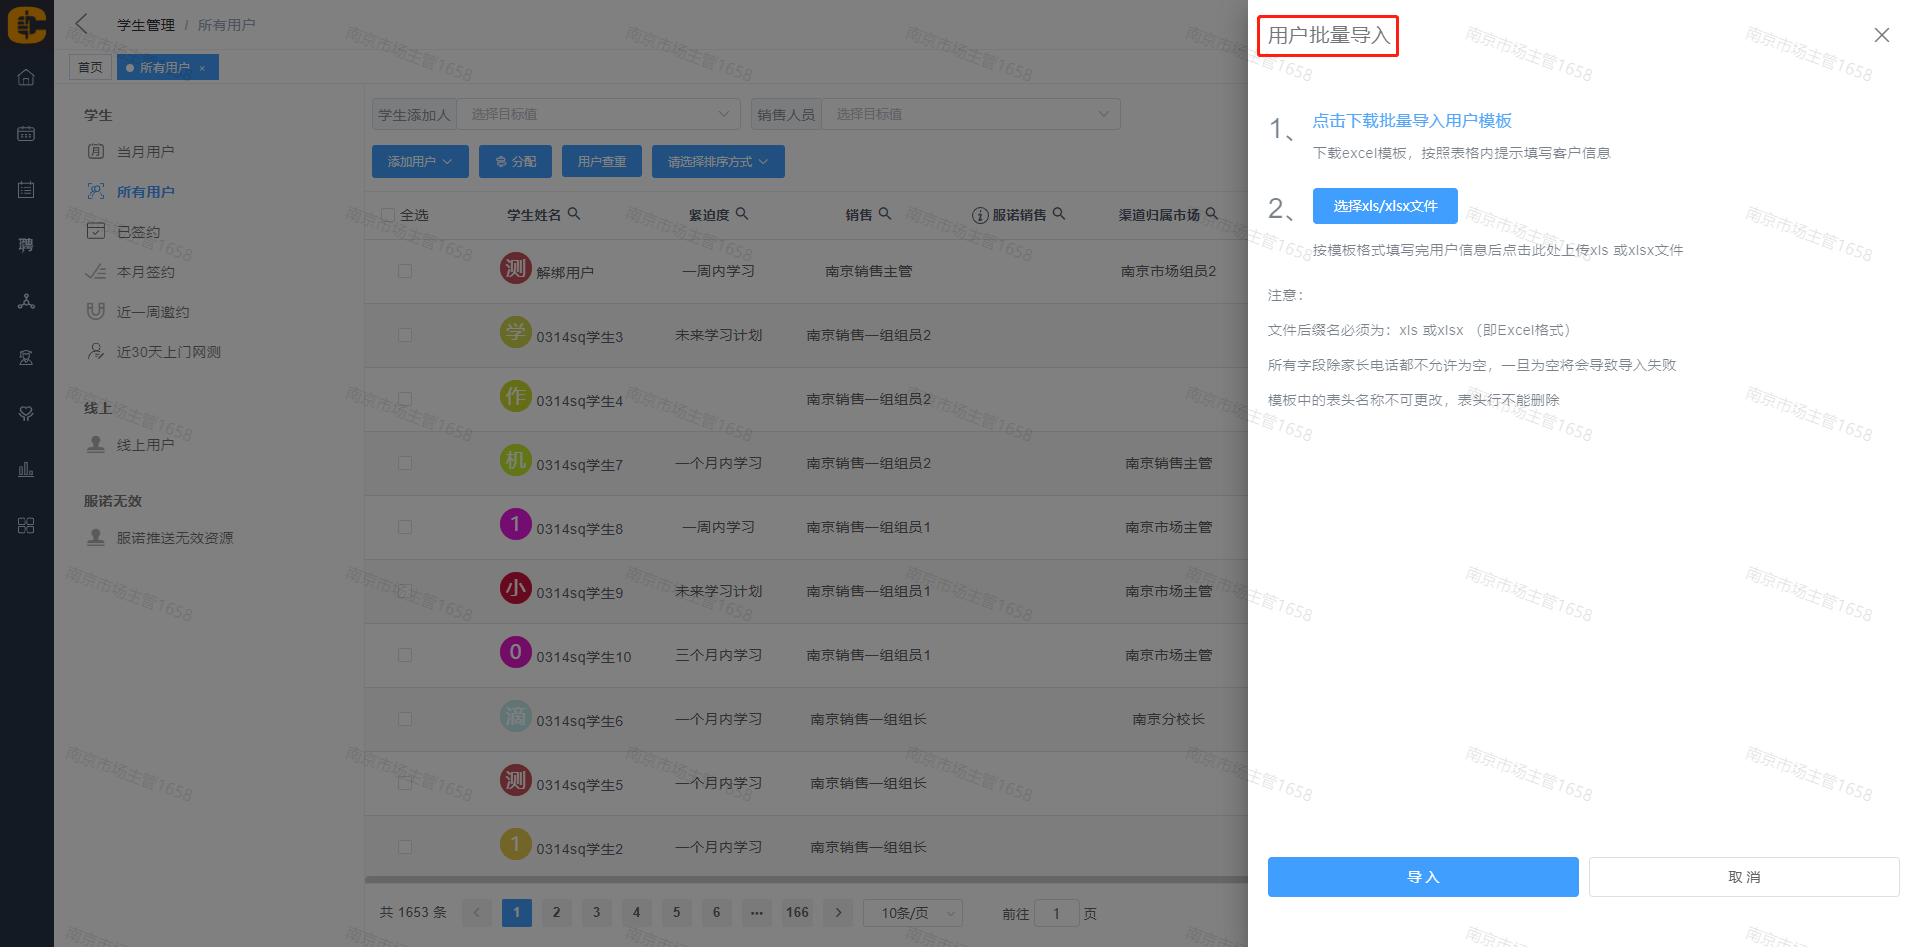The width and height of the screenshot is (1920, 947).
Task: Click the search icon next to 学生姓名
Action: tap(574, 214)
